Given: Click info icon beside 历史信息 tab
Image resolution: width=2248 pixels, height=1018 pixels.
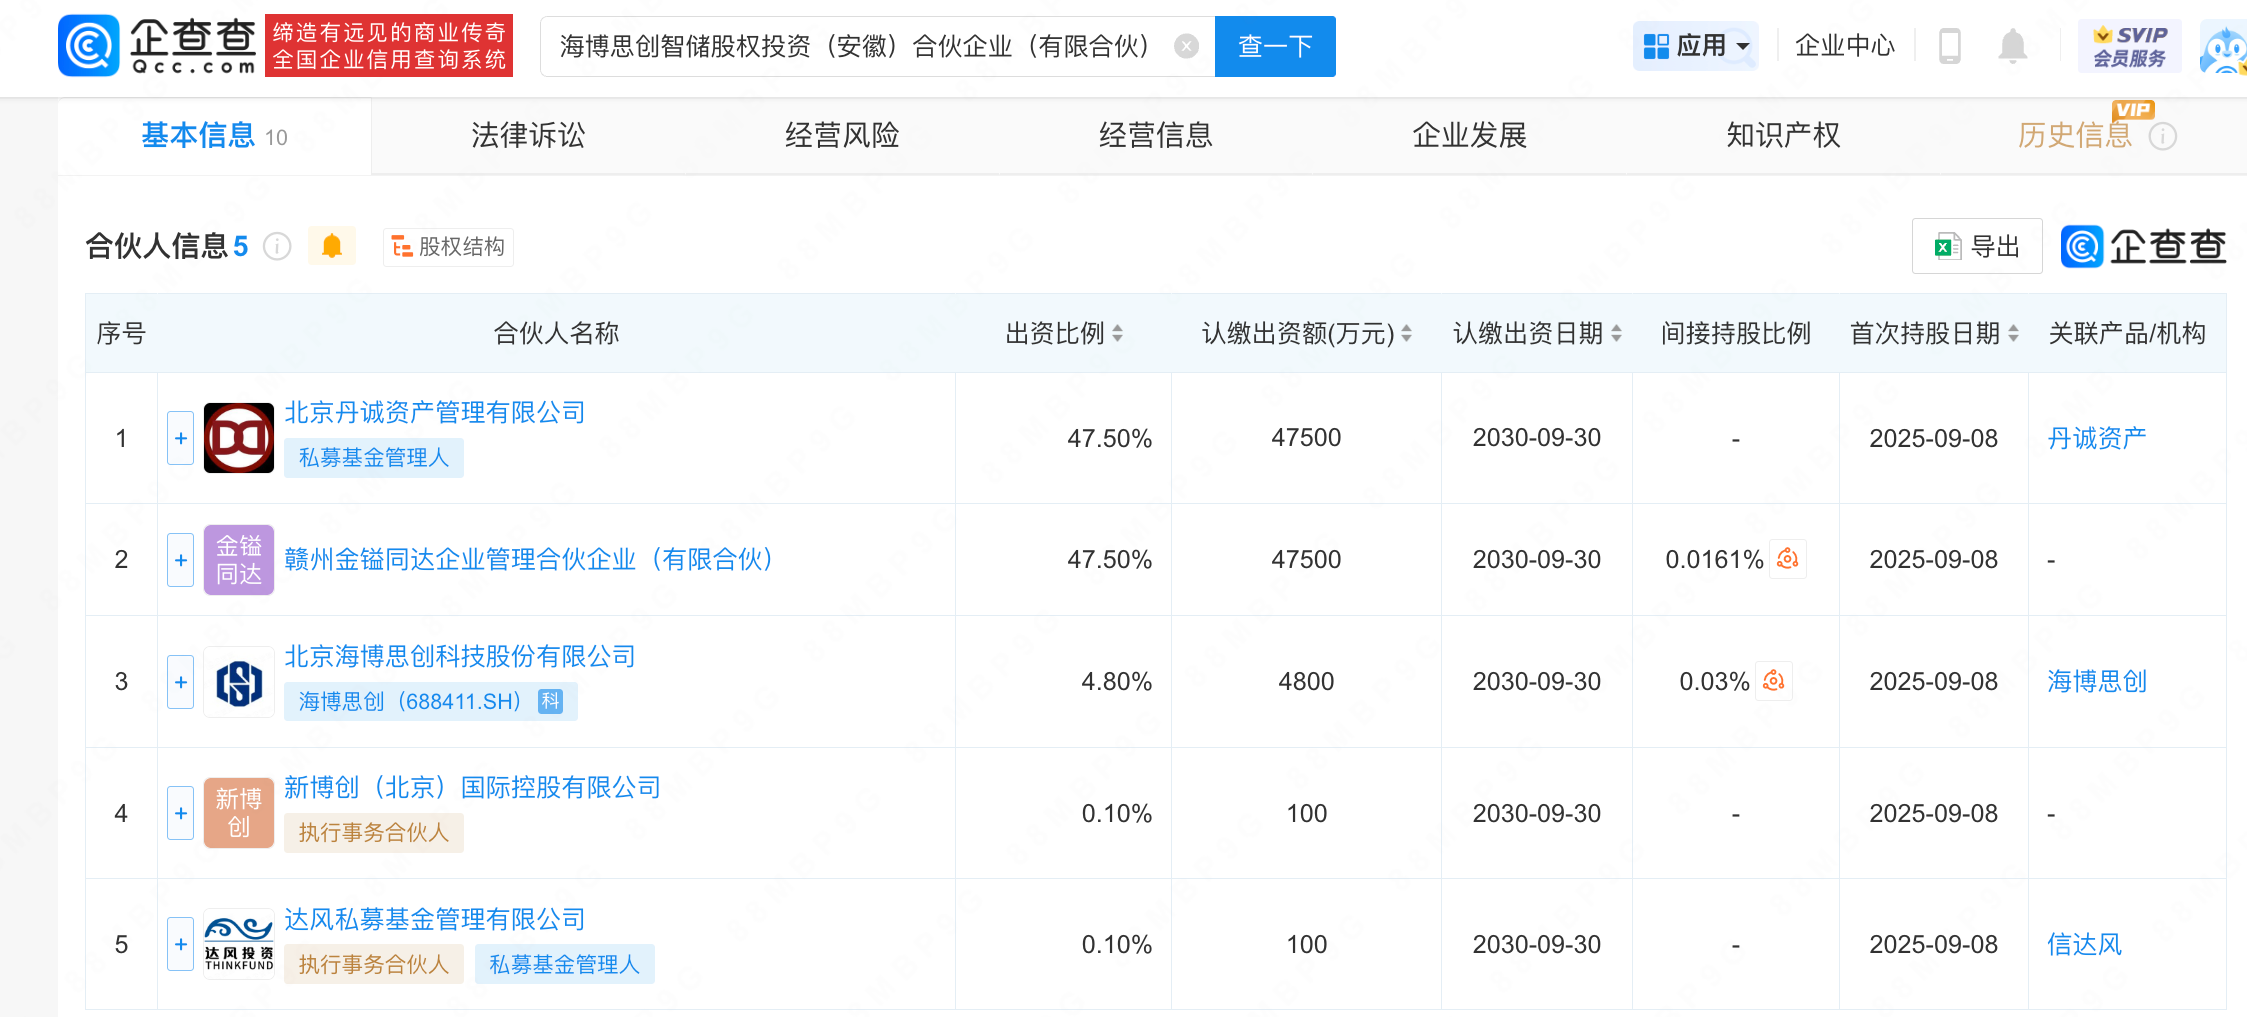Looking at the screenshot, I should pyautogui.click(x=2163, y=136).
